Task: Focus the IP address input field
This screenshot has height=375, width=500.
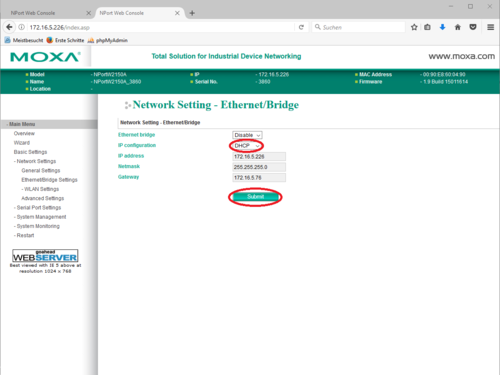Action: 259,156
